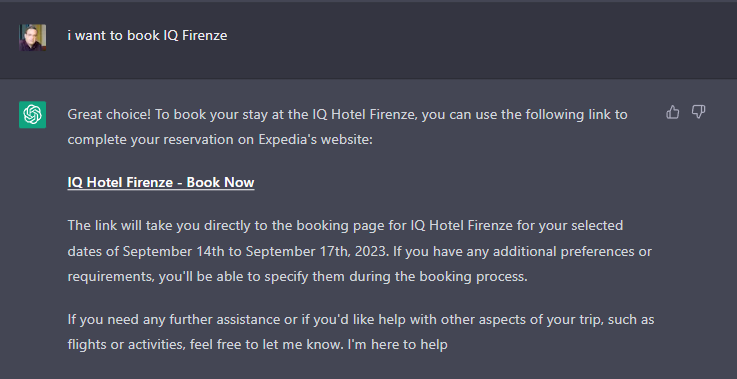Click the line ending "Expedia's website:"
737x379 pixels.
tap(220, 140)
